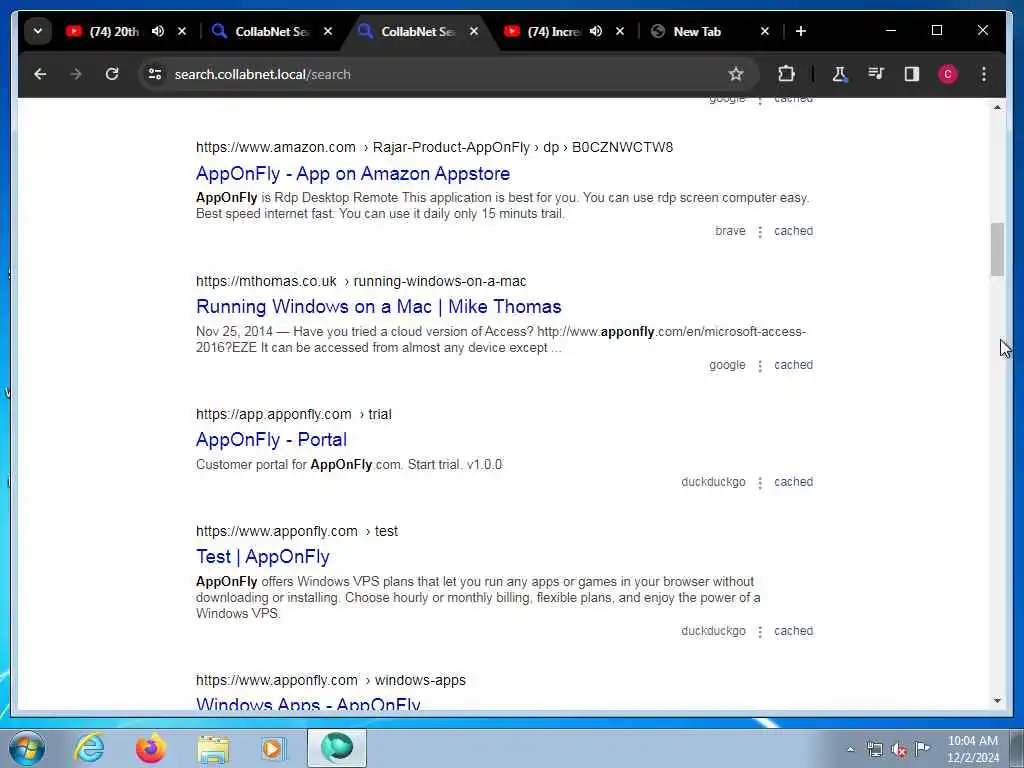
Task: Expand options dots beside 'brave' label
Action: tap(760, 232)
